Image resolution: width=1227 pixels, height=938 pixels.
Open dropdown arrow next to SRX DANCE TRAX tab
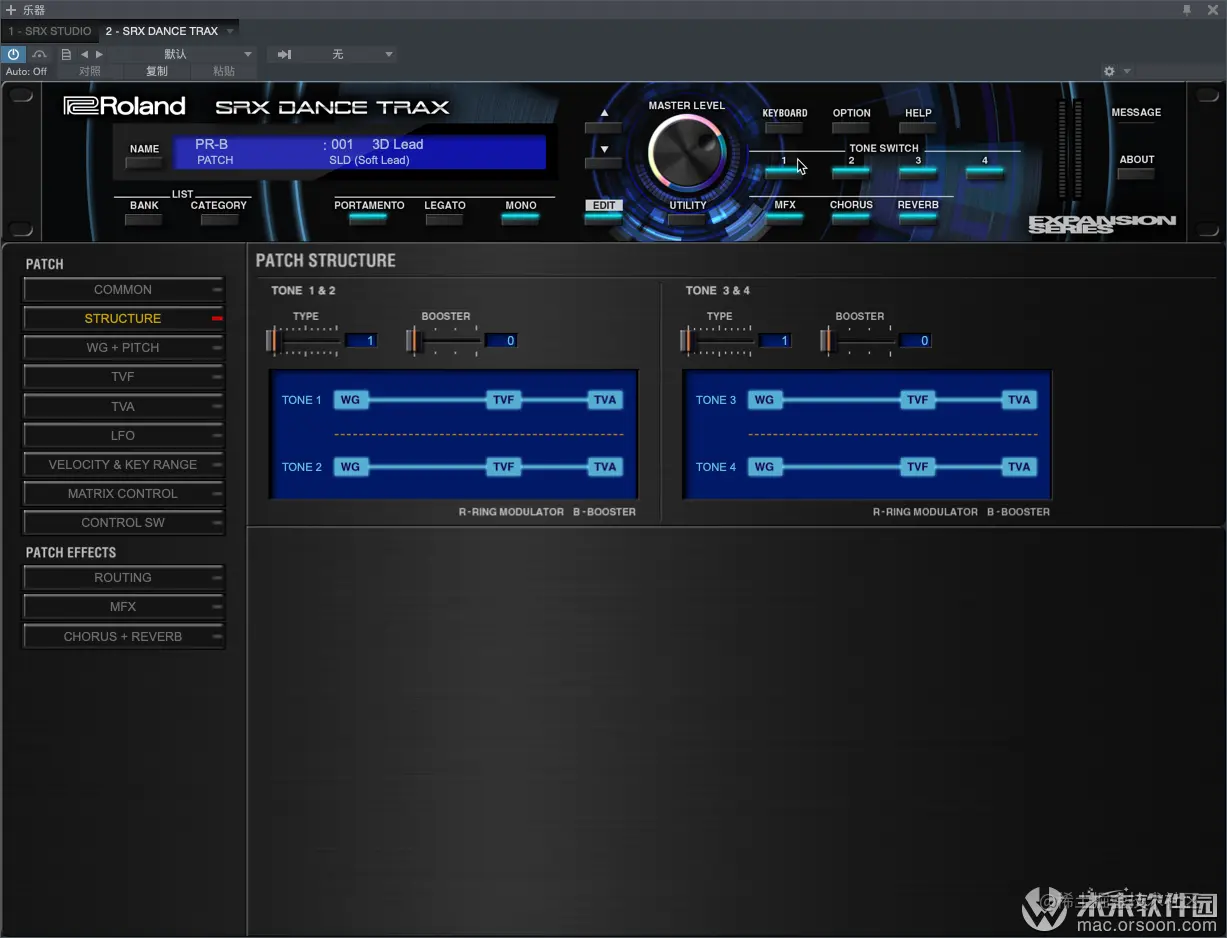[x=230, y=31]
